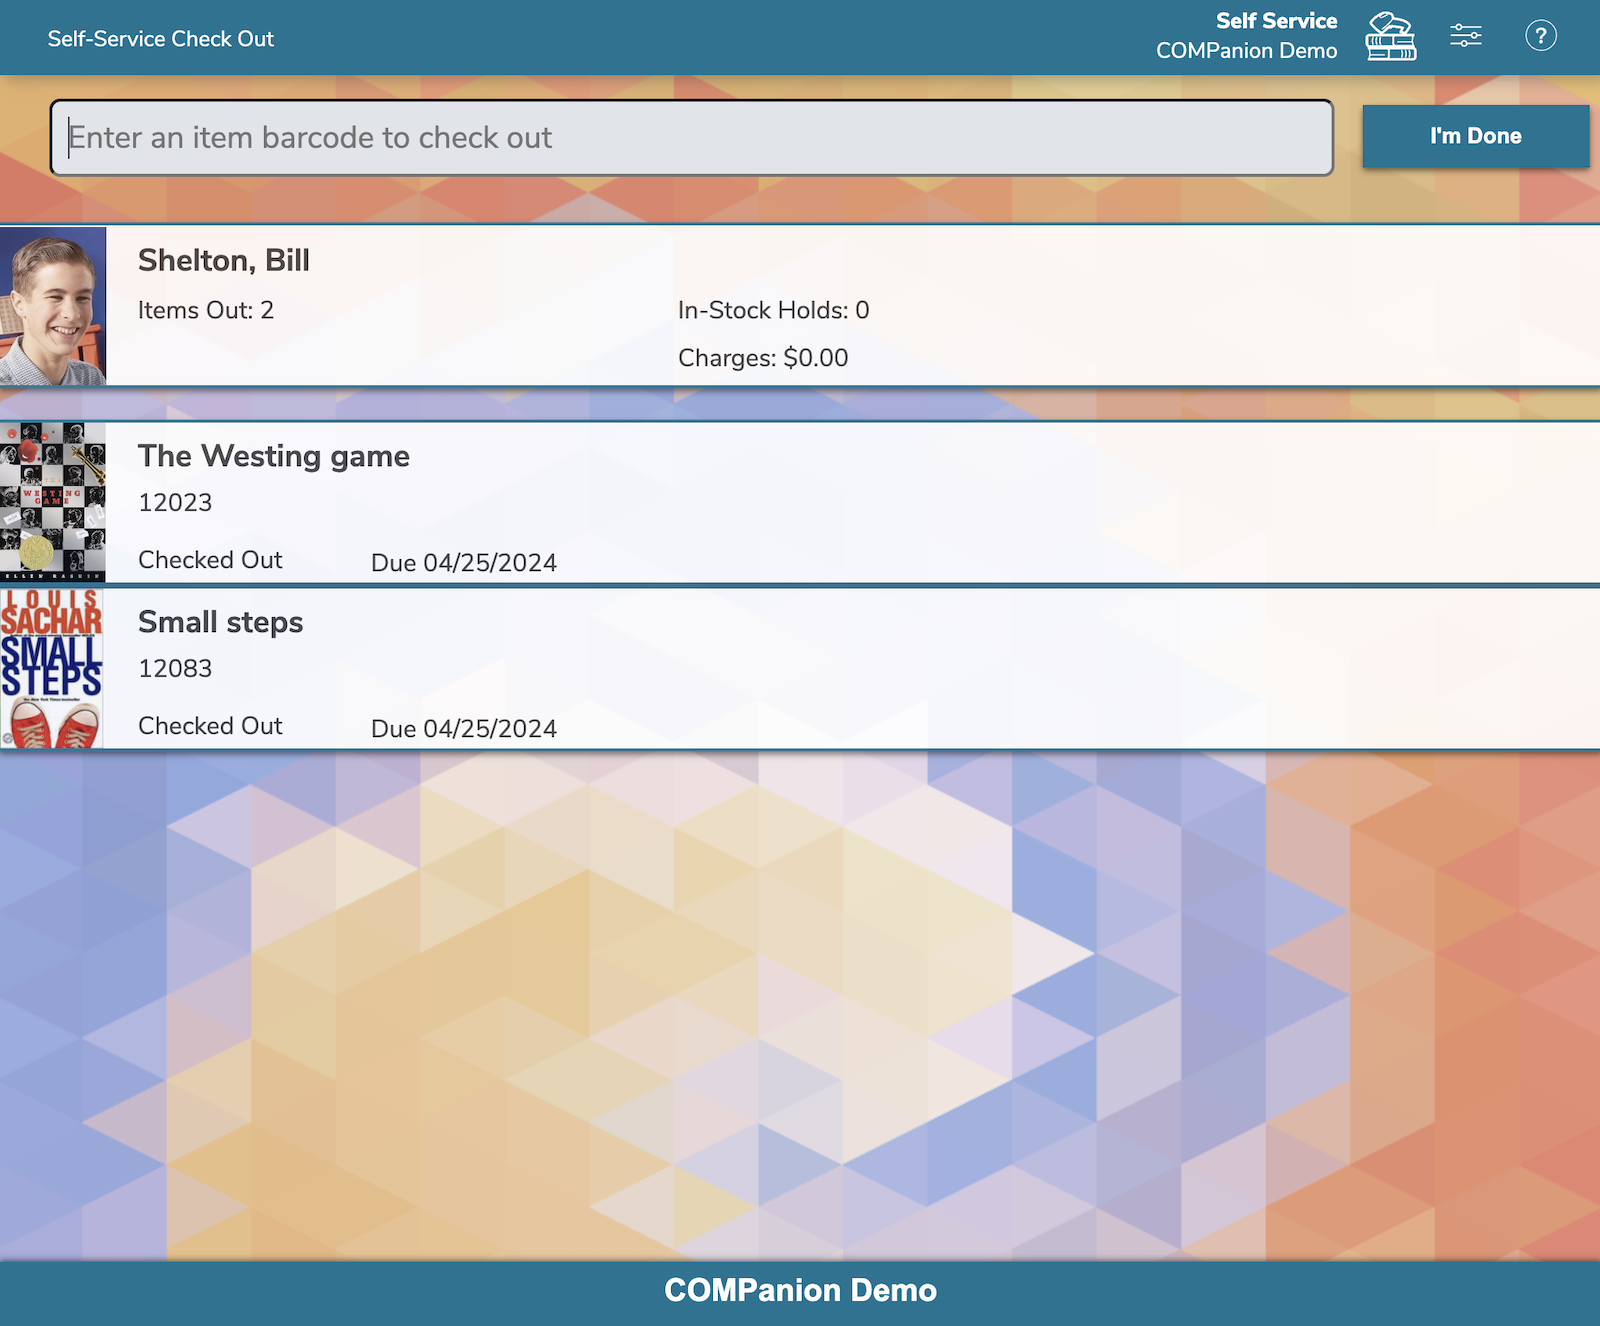Open the help question mark icon
Image resolution: width=1600 pixels, height=1326 pixels.
(1540, 37)
